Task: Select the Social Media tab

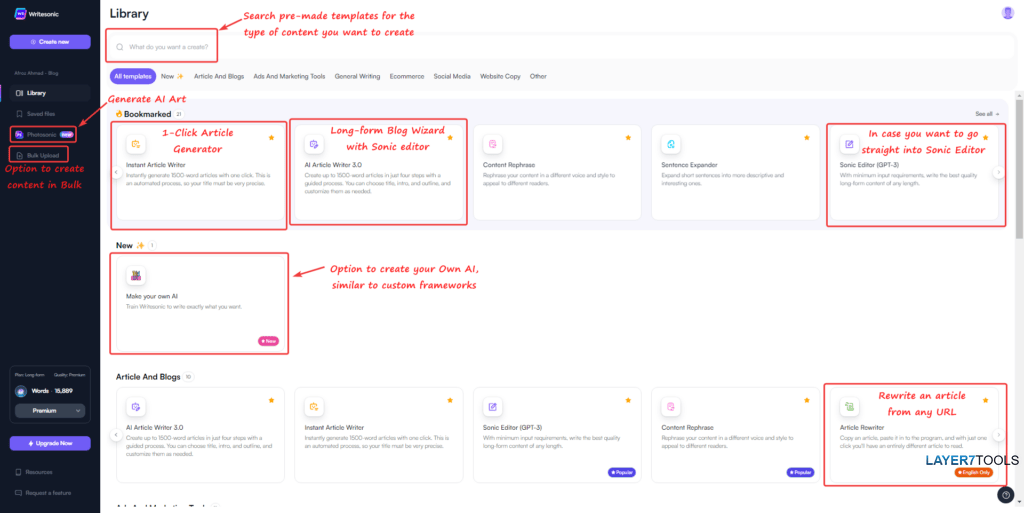Action: [x=452, y=76]
